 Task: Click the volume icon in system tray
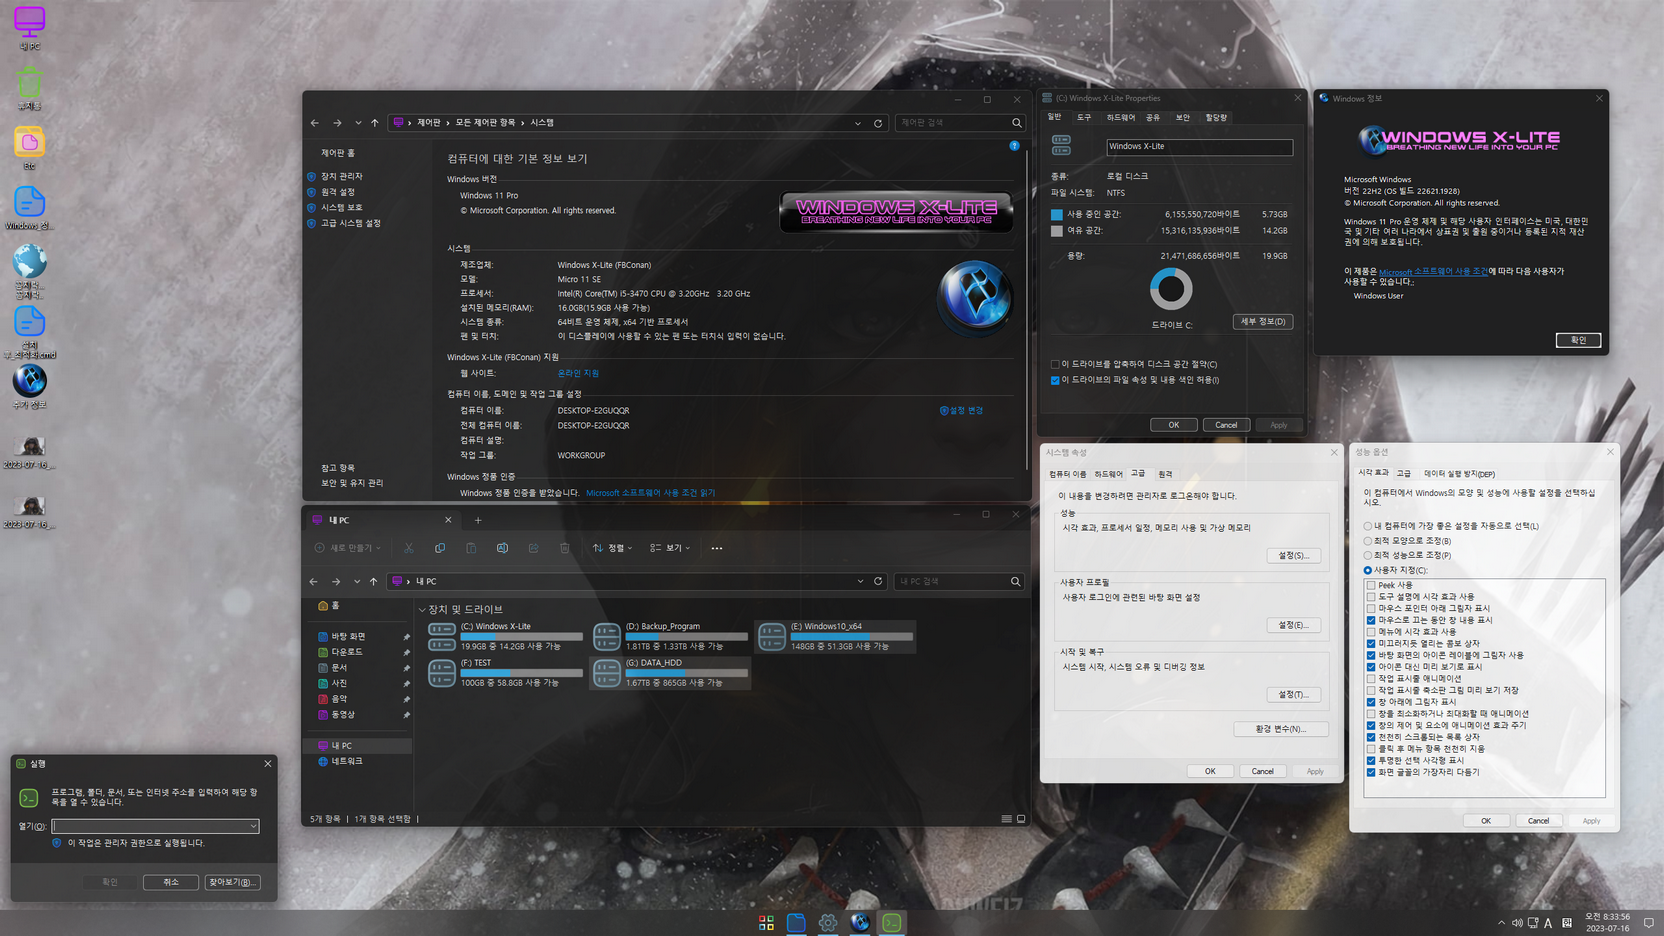click(x=1517, y=923)
